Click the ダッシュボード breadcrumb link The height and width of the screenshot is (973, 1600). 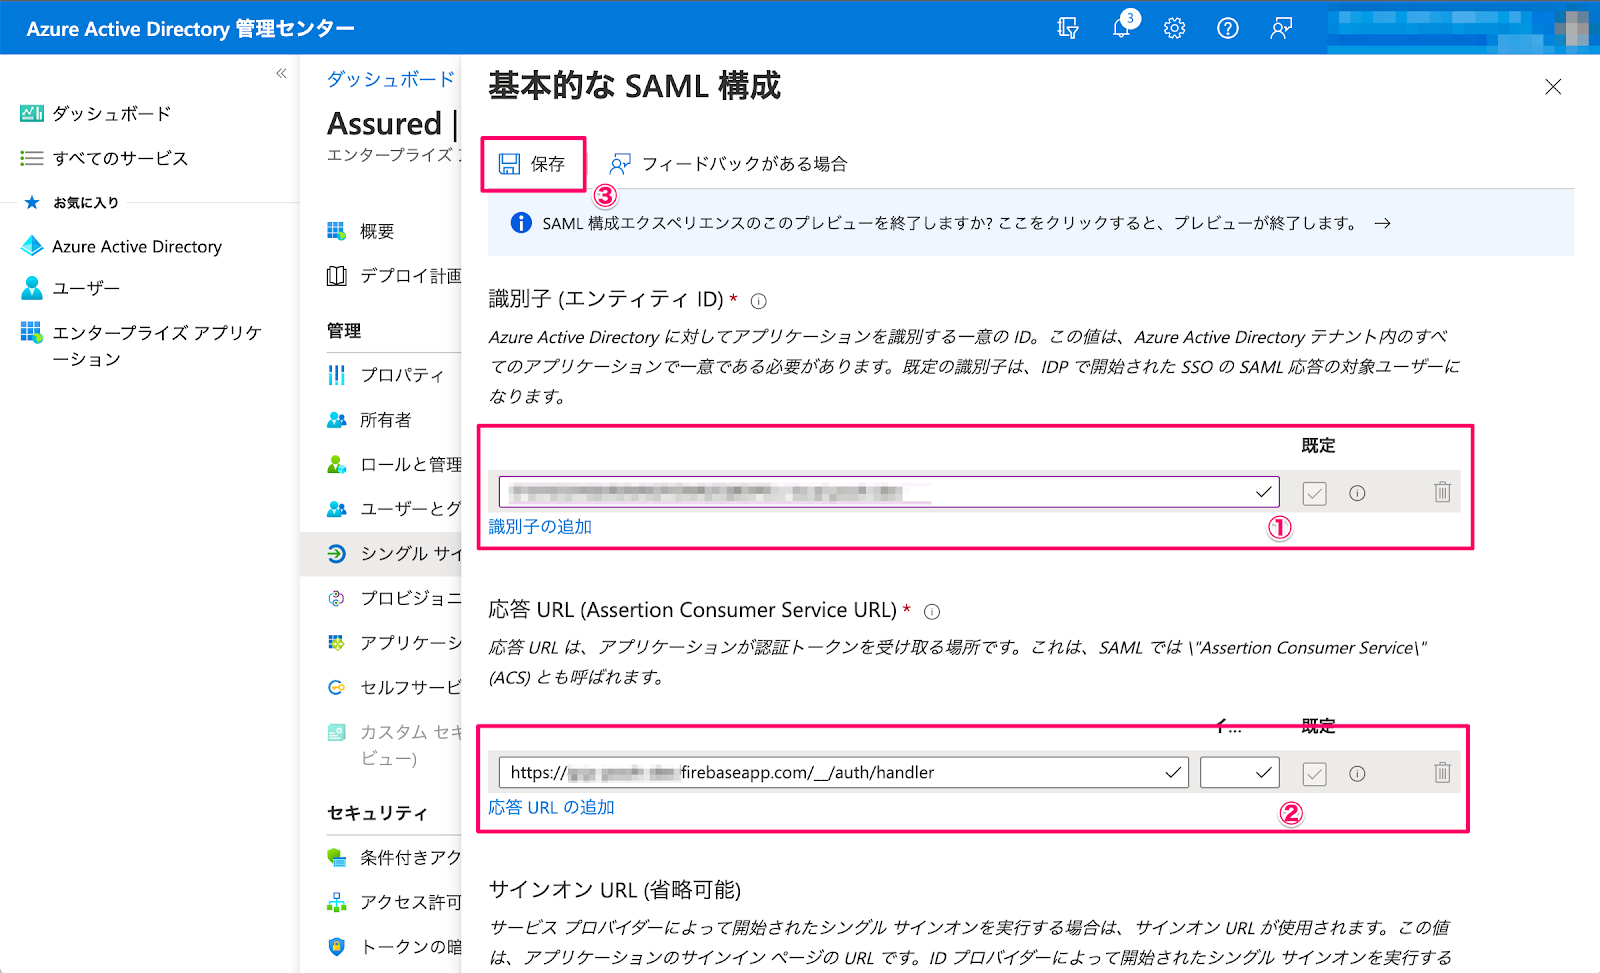(x=391, y=79)
